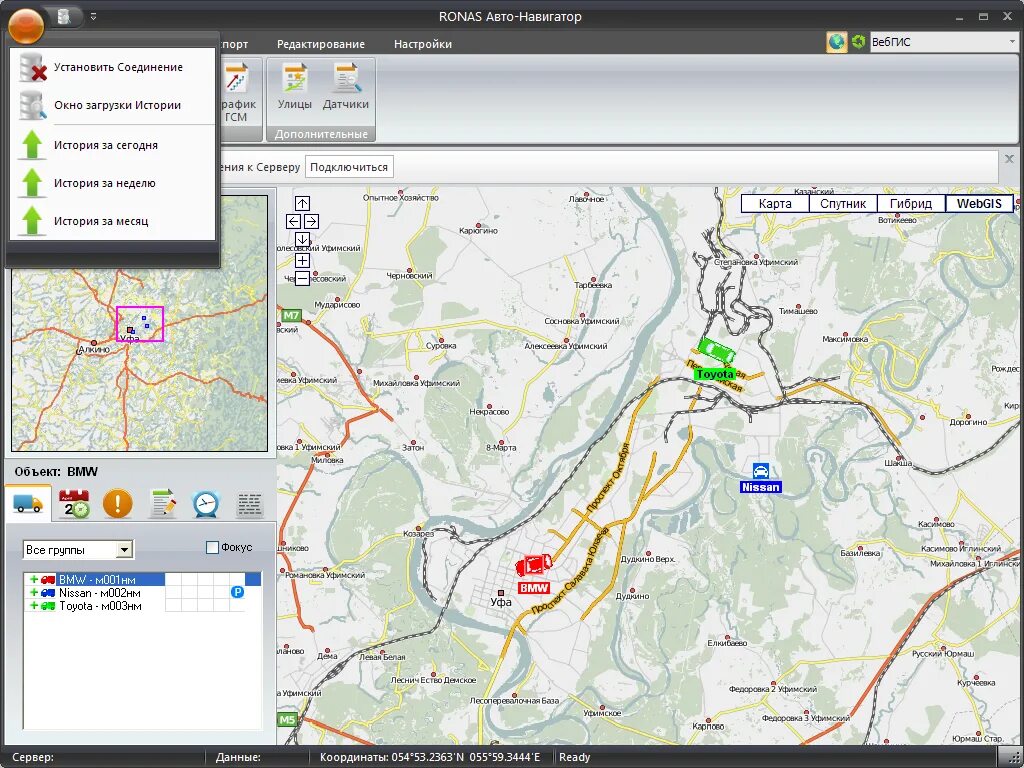Open the notepad report tab
Viewport: 1024px width, 768px height.
[x=163, y=504]
